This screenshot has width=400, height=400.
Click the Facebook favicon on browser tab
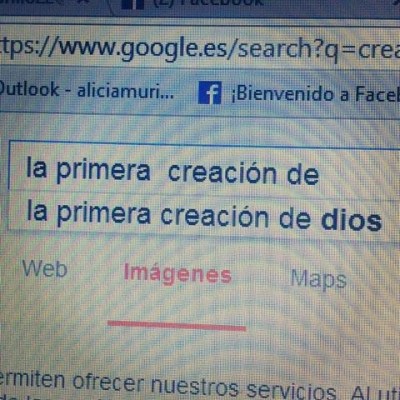click(x=133, y=4)
